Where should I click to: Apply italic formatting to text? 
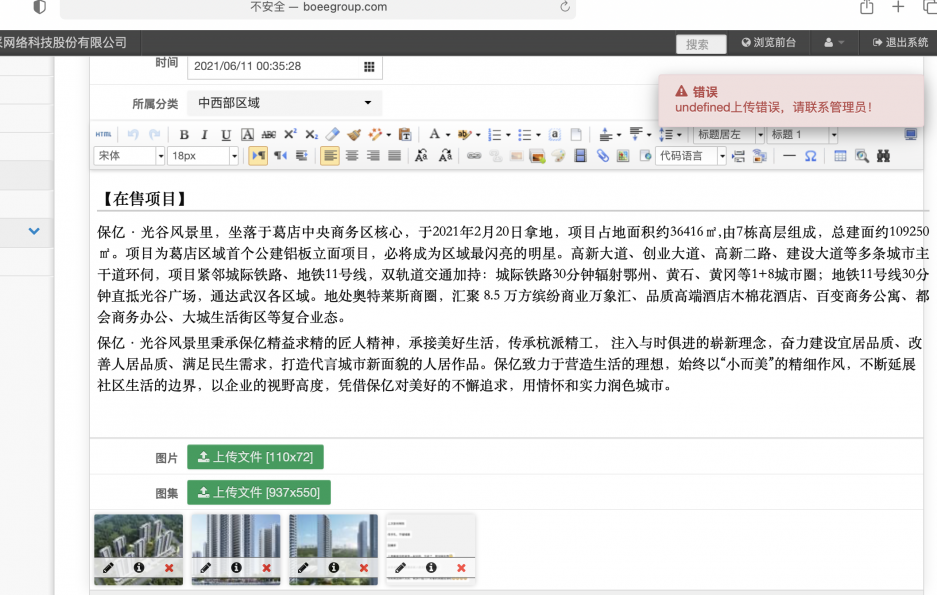tap(205, 135)
